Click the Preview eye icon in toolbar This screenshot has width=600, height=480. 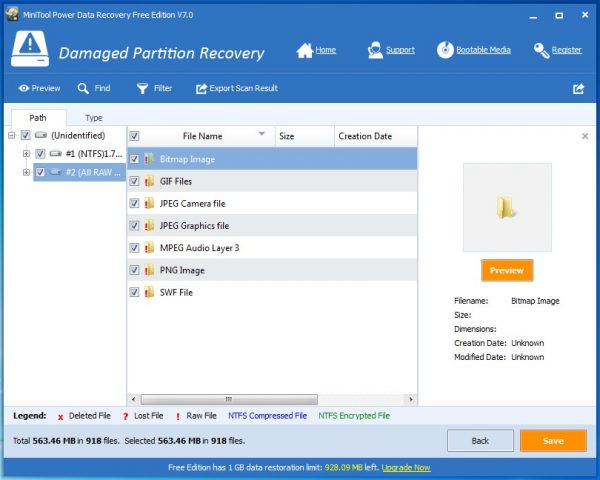tap(24, 88)
